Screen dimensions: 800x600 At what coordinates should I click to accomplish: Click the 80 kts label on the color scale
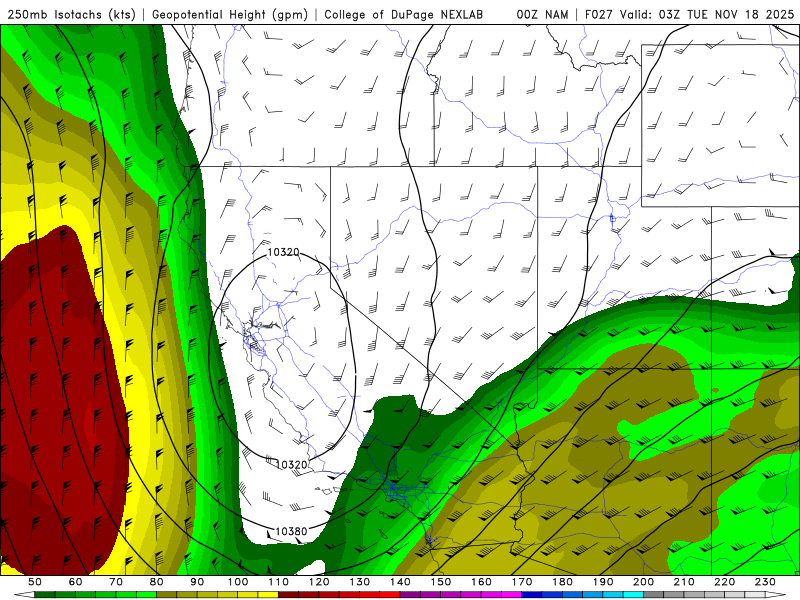[157, 582]
